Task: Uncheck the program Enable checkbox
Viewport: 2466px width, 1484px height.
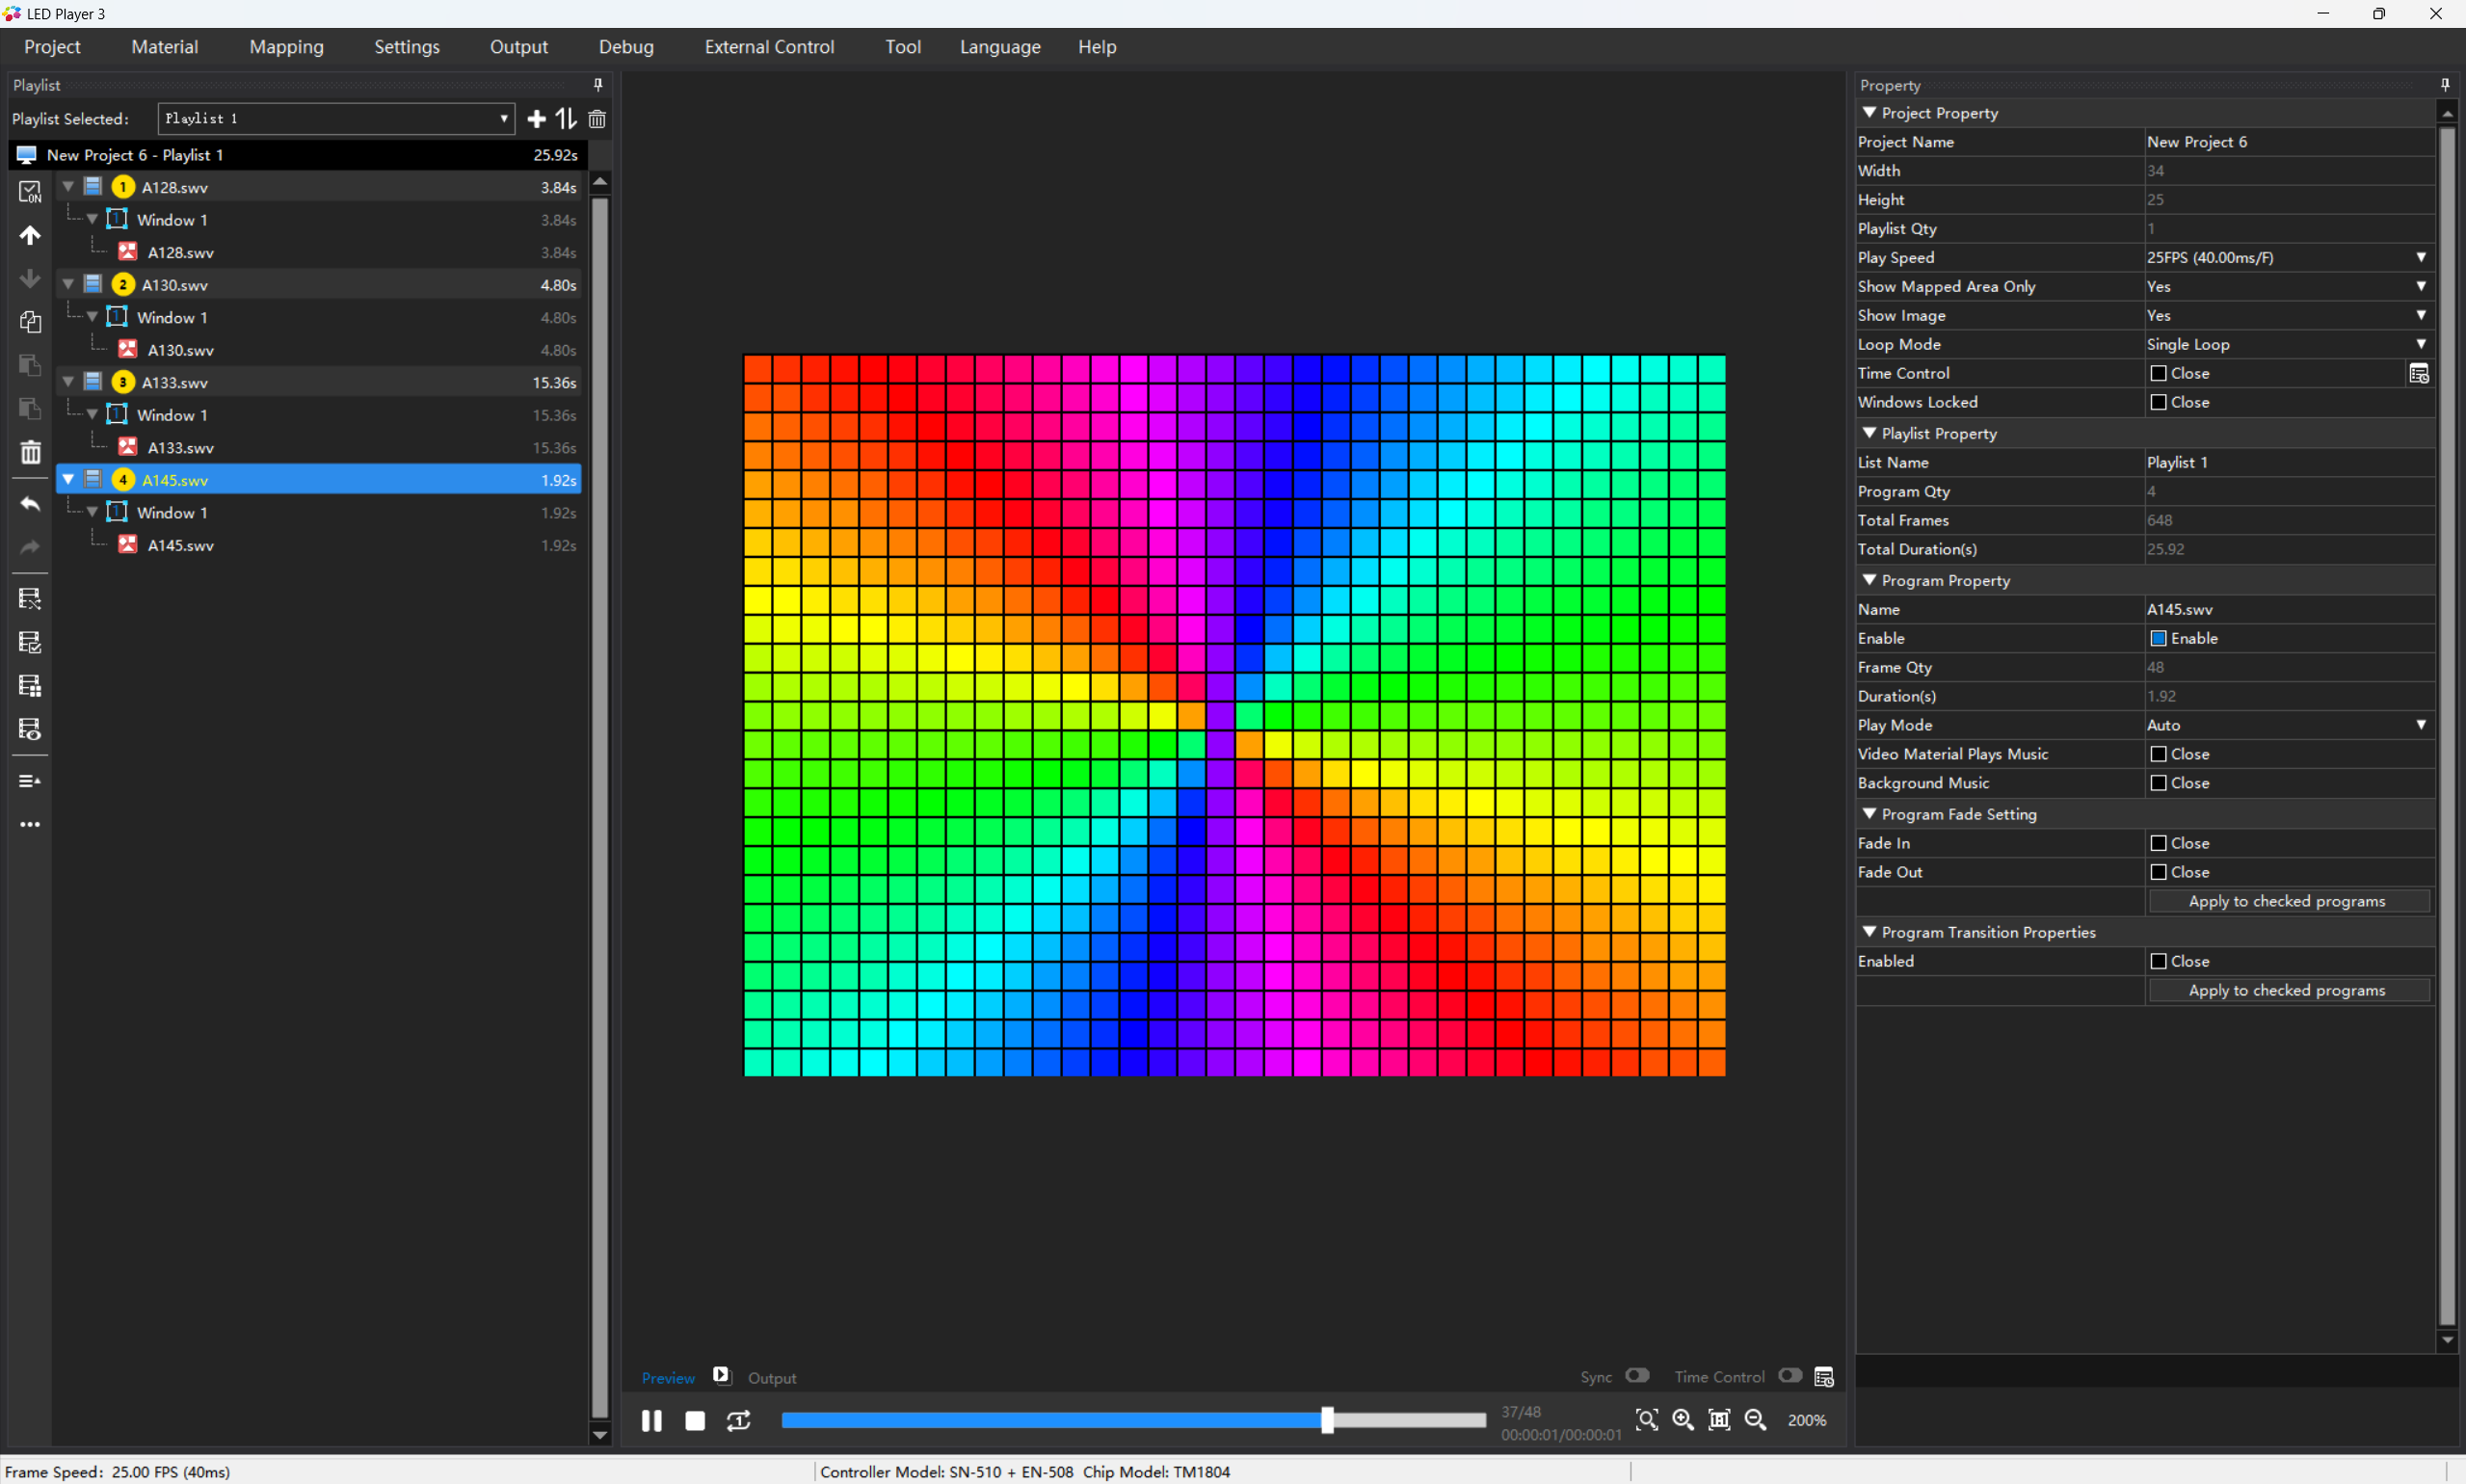Action: (x=2158, y=638)
